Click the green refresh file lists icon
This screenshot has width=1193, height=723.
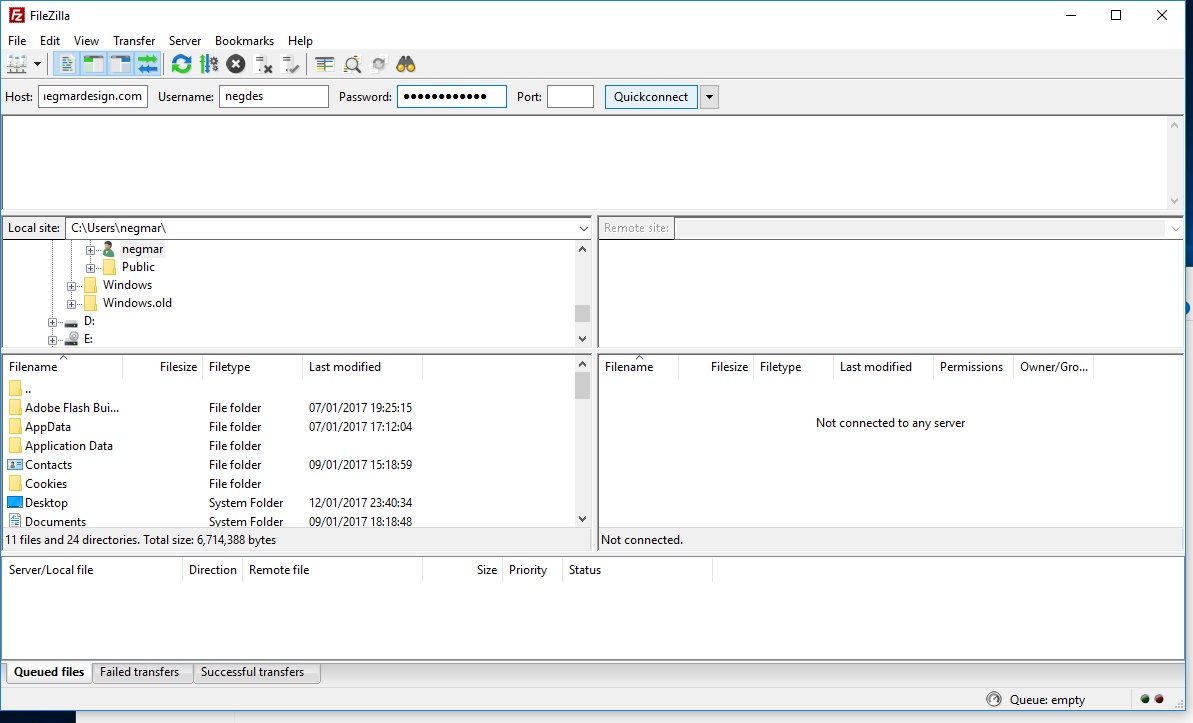[x=181, y=64]
